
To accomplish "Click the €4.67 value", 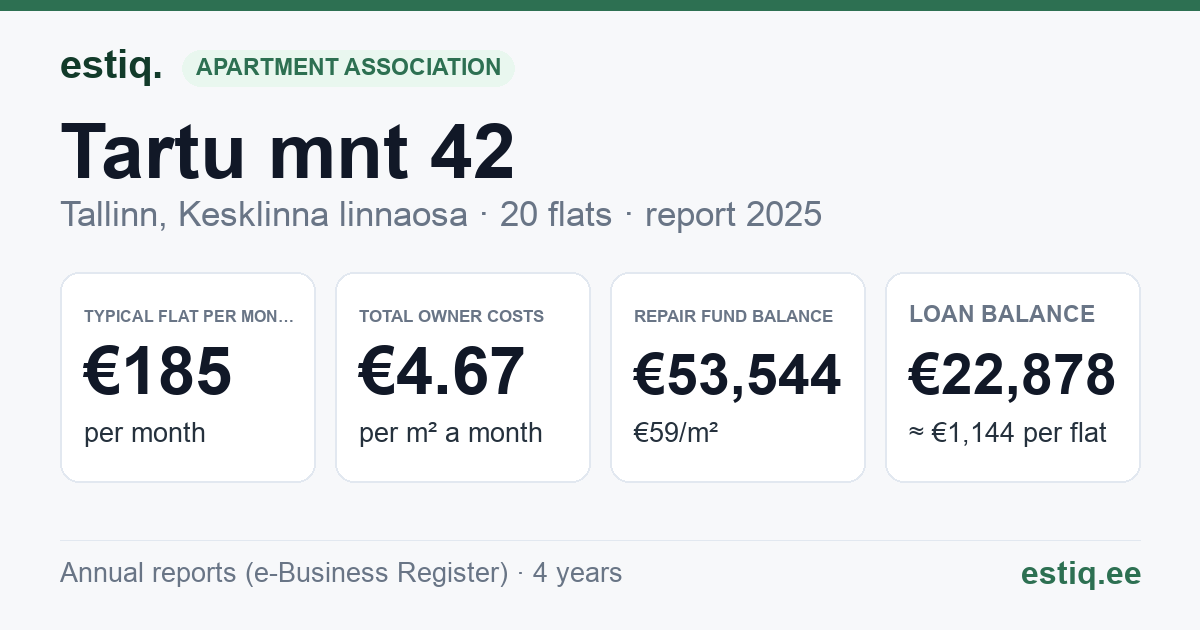I will 441,371.
